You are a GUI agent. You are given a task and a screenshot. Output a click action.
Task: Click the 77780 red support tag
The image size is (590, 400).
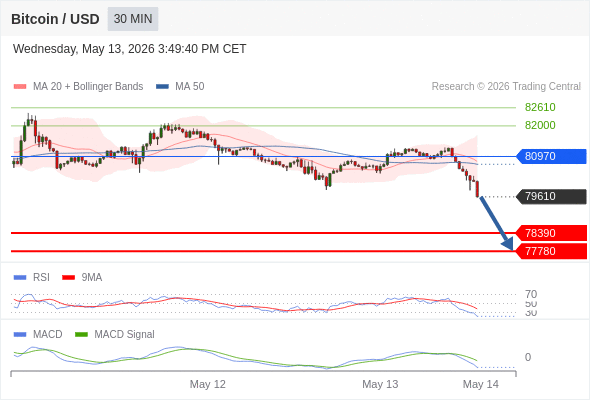[x=551, y=251]
